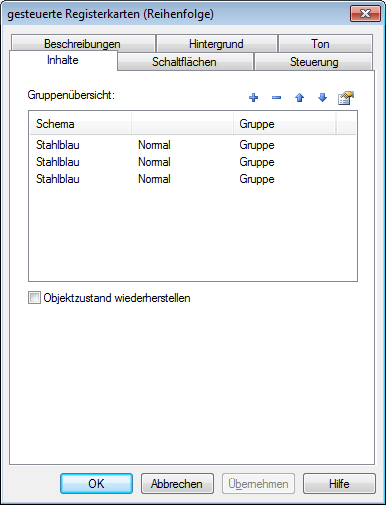
Task: Click the Gruppe column header
Action: 284,124
